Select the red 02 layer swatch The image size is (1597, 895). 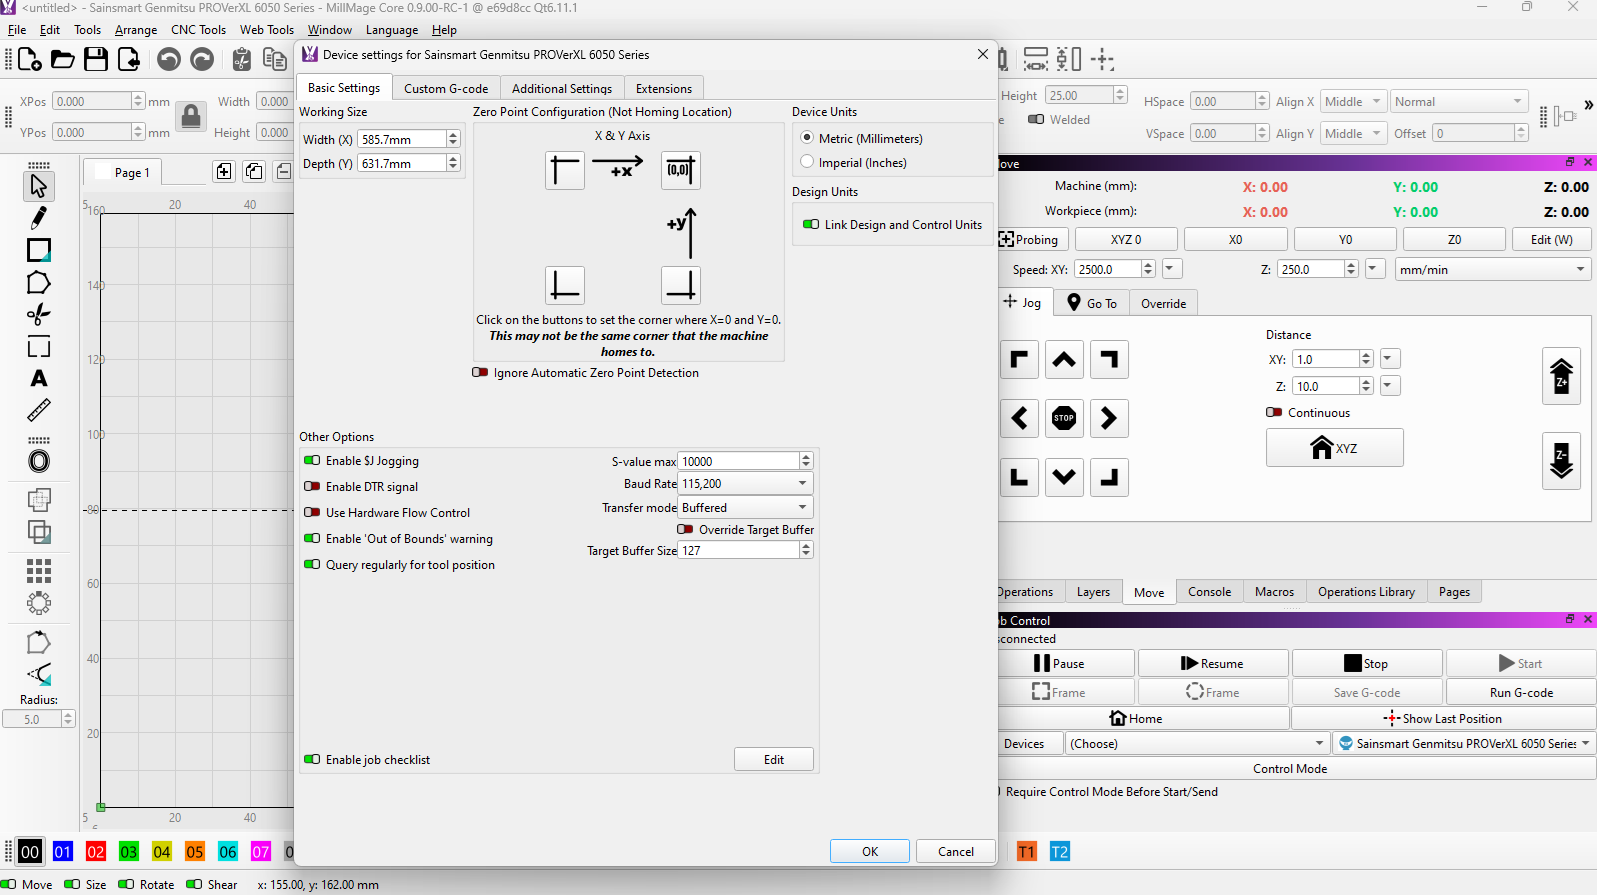[x=96, y=852]
